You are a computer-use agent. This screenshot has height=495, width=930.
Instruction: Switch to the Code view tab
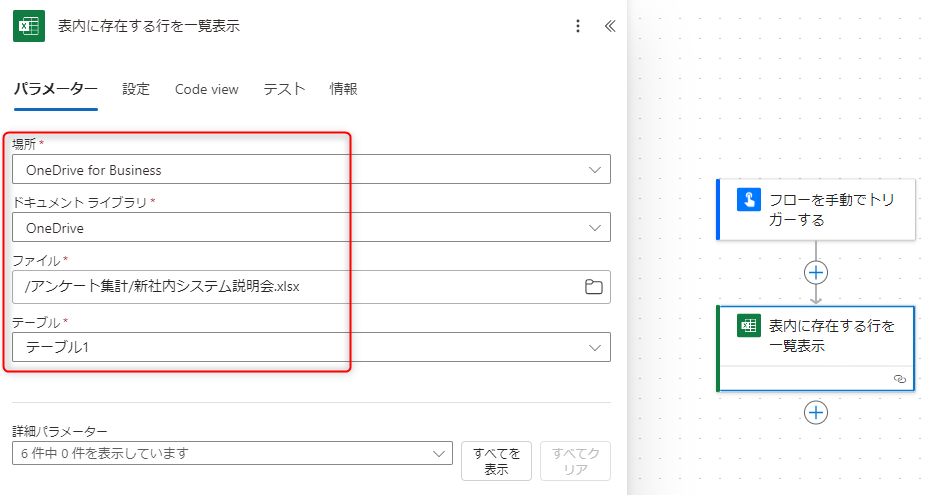tap(206, 90)
